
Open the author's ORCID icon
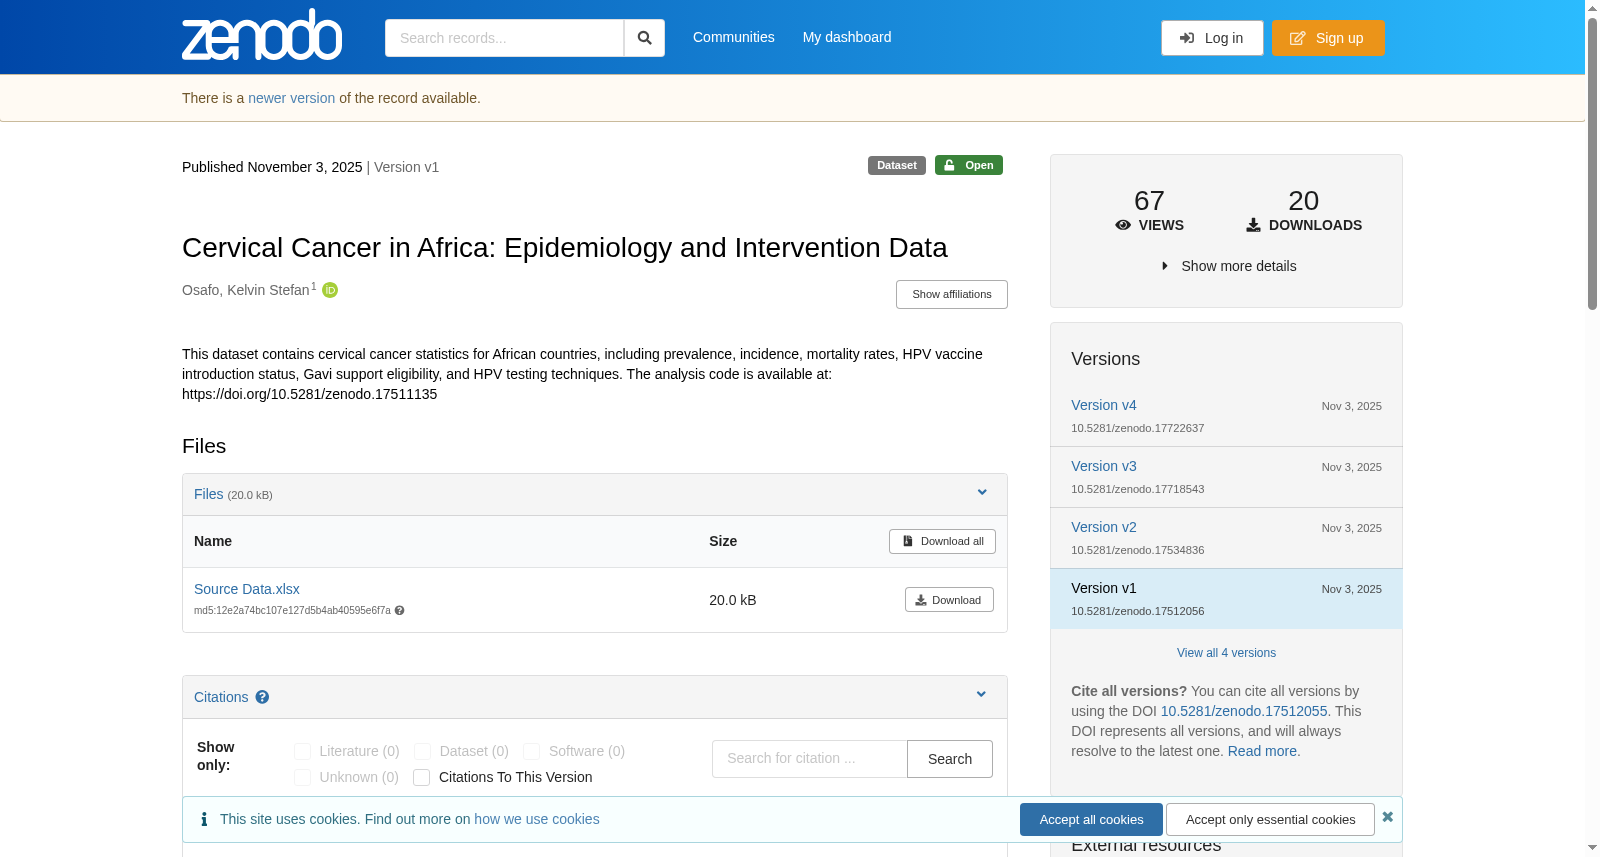[330, 290]
